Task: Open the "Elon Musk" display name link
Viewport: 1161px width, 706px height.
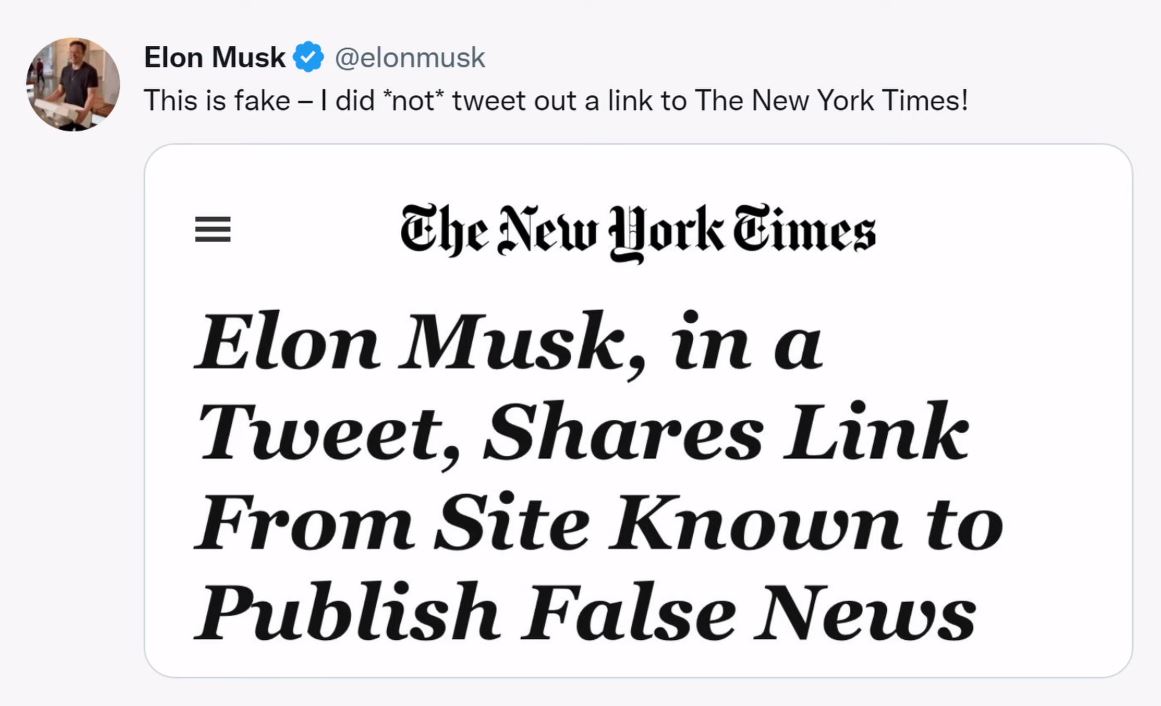Action: point(215,57)
